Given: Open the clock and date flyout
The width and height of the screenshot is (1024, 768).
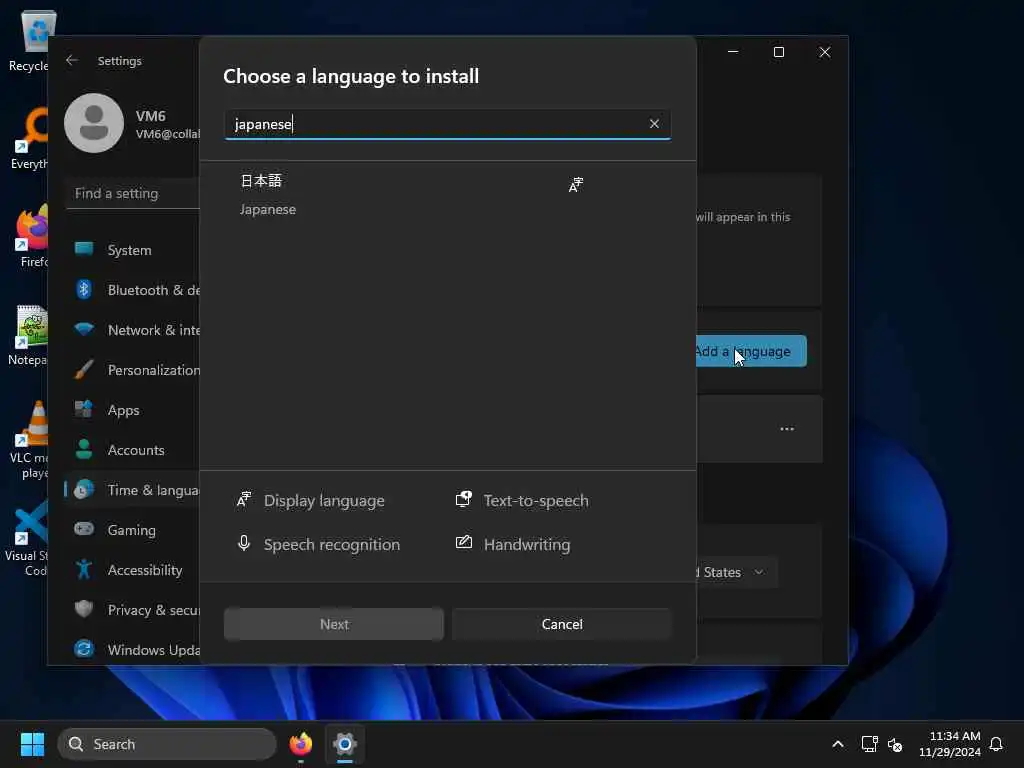Looking at the screenshot, I should click(x=950, y=744).
